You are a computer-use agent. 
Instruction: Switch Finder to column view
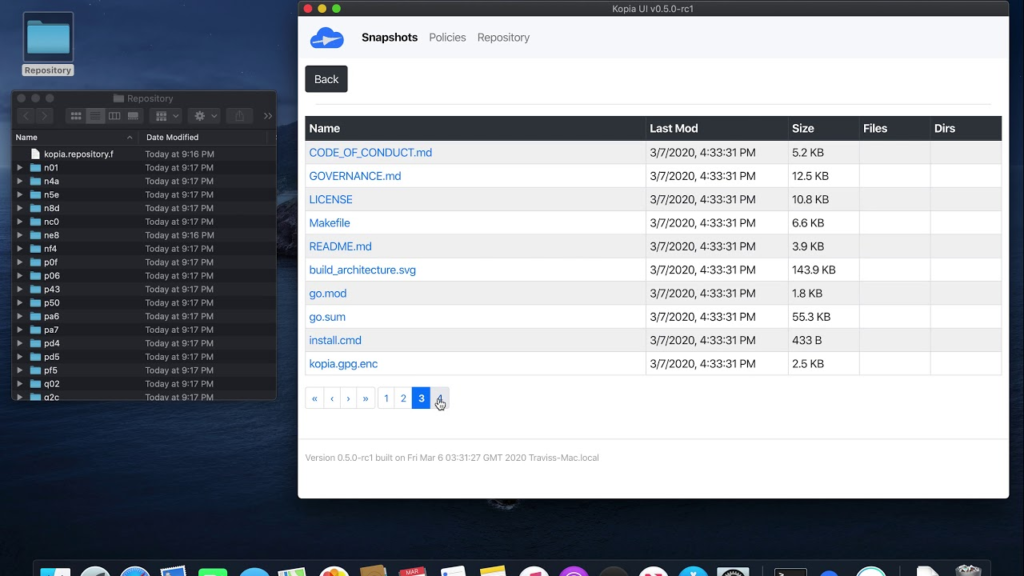coord(114,116)
